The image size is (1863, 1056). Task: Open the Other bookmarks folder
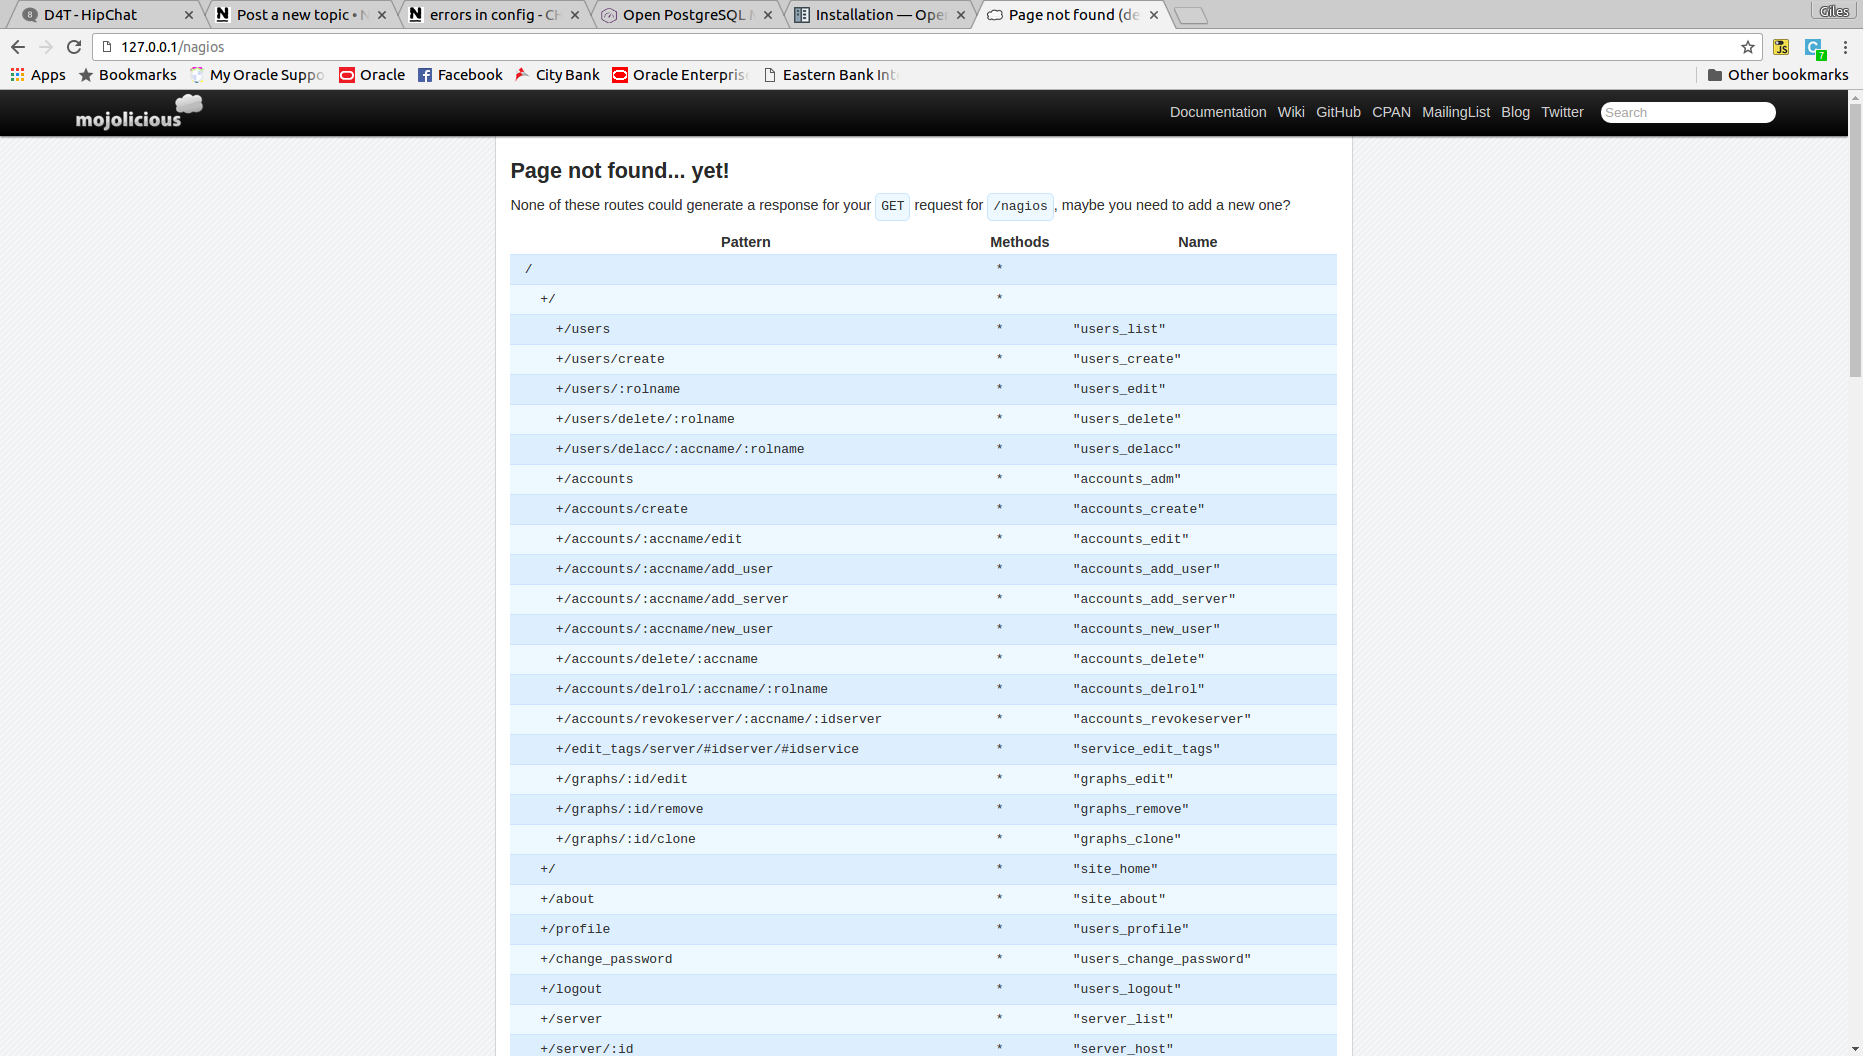click(1777, 75)
